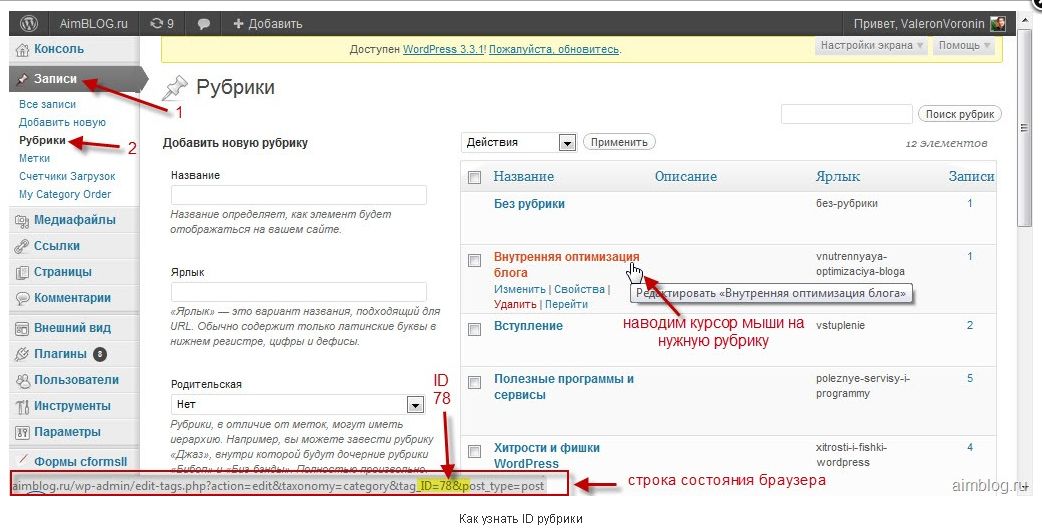Click the Формы cformsII pencil icon
The height and width of the screenshot is (529, 1042).
[x=22, y=459]
